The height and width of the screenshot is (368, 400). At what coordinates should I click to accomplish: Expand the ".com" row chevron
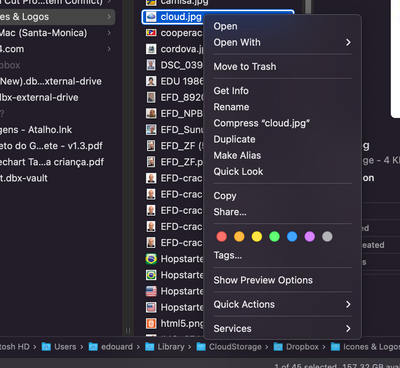(109, 49)
